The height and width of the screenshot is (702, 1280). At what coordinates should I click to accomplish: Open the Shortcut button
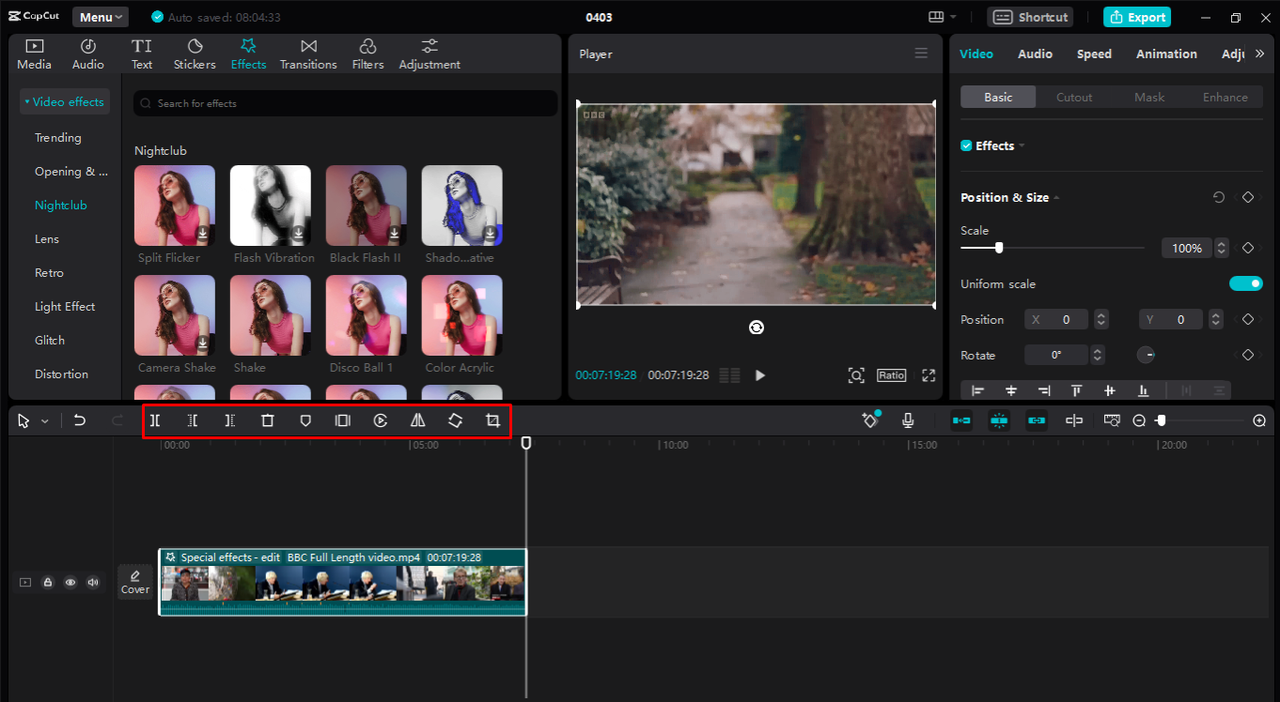point(1031,17)
